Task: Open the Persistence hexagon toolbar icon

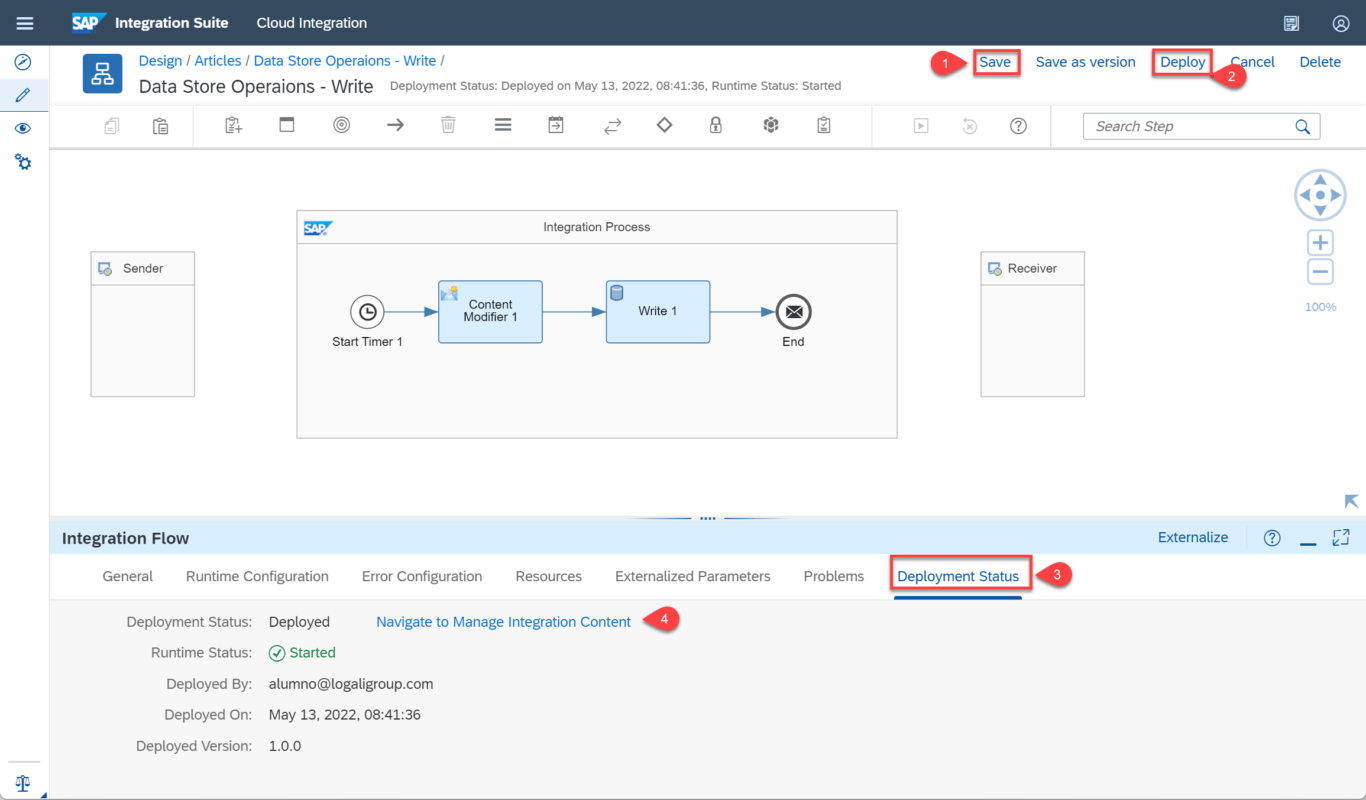Action: tap(771, 125)
